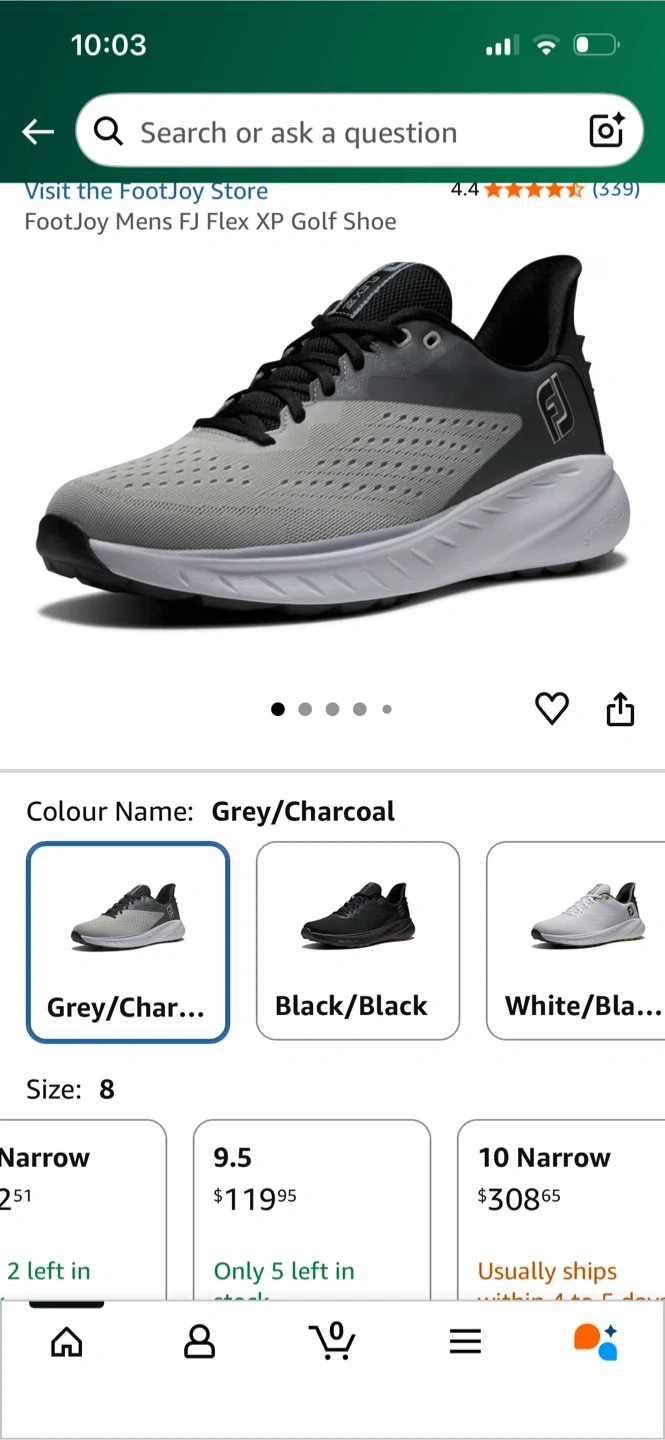Focus the search or ask question field

pos(359,131)
